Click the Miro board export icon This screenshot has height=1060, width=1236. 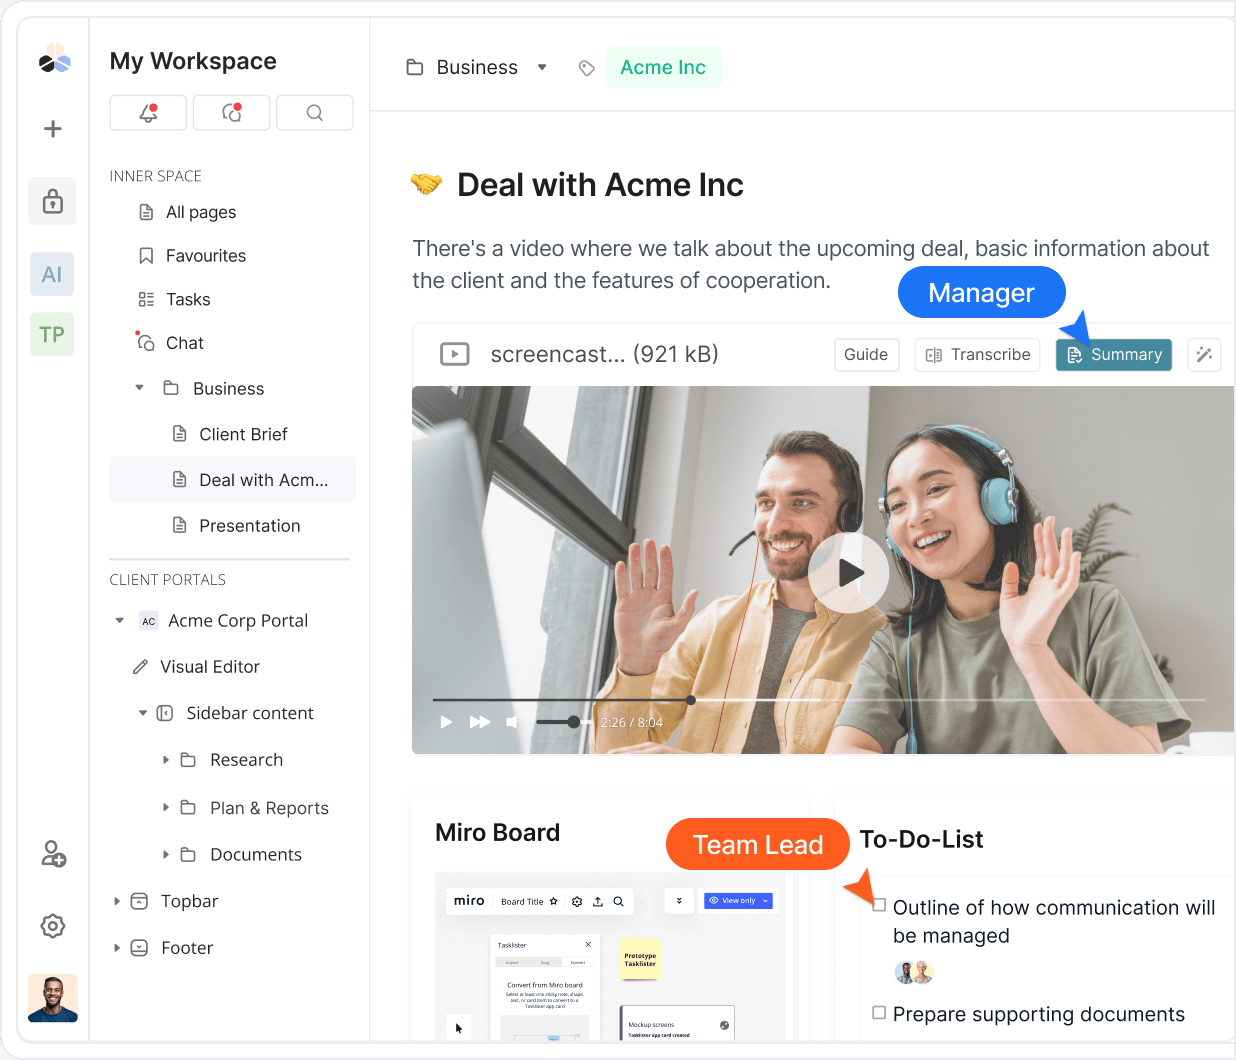[598, 901]
